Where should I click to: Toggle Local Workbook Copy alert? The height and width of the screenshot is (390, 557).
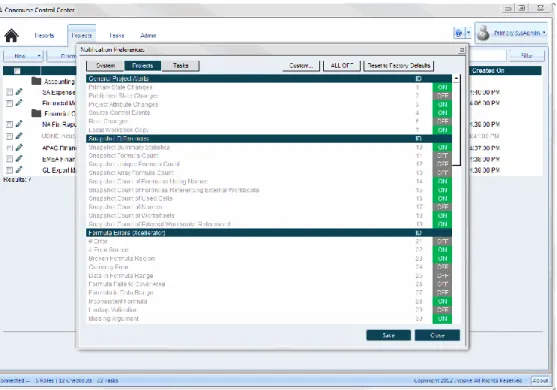(442, 130)
